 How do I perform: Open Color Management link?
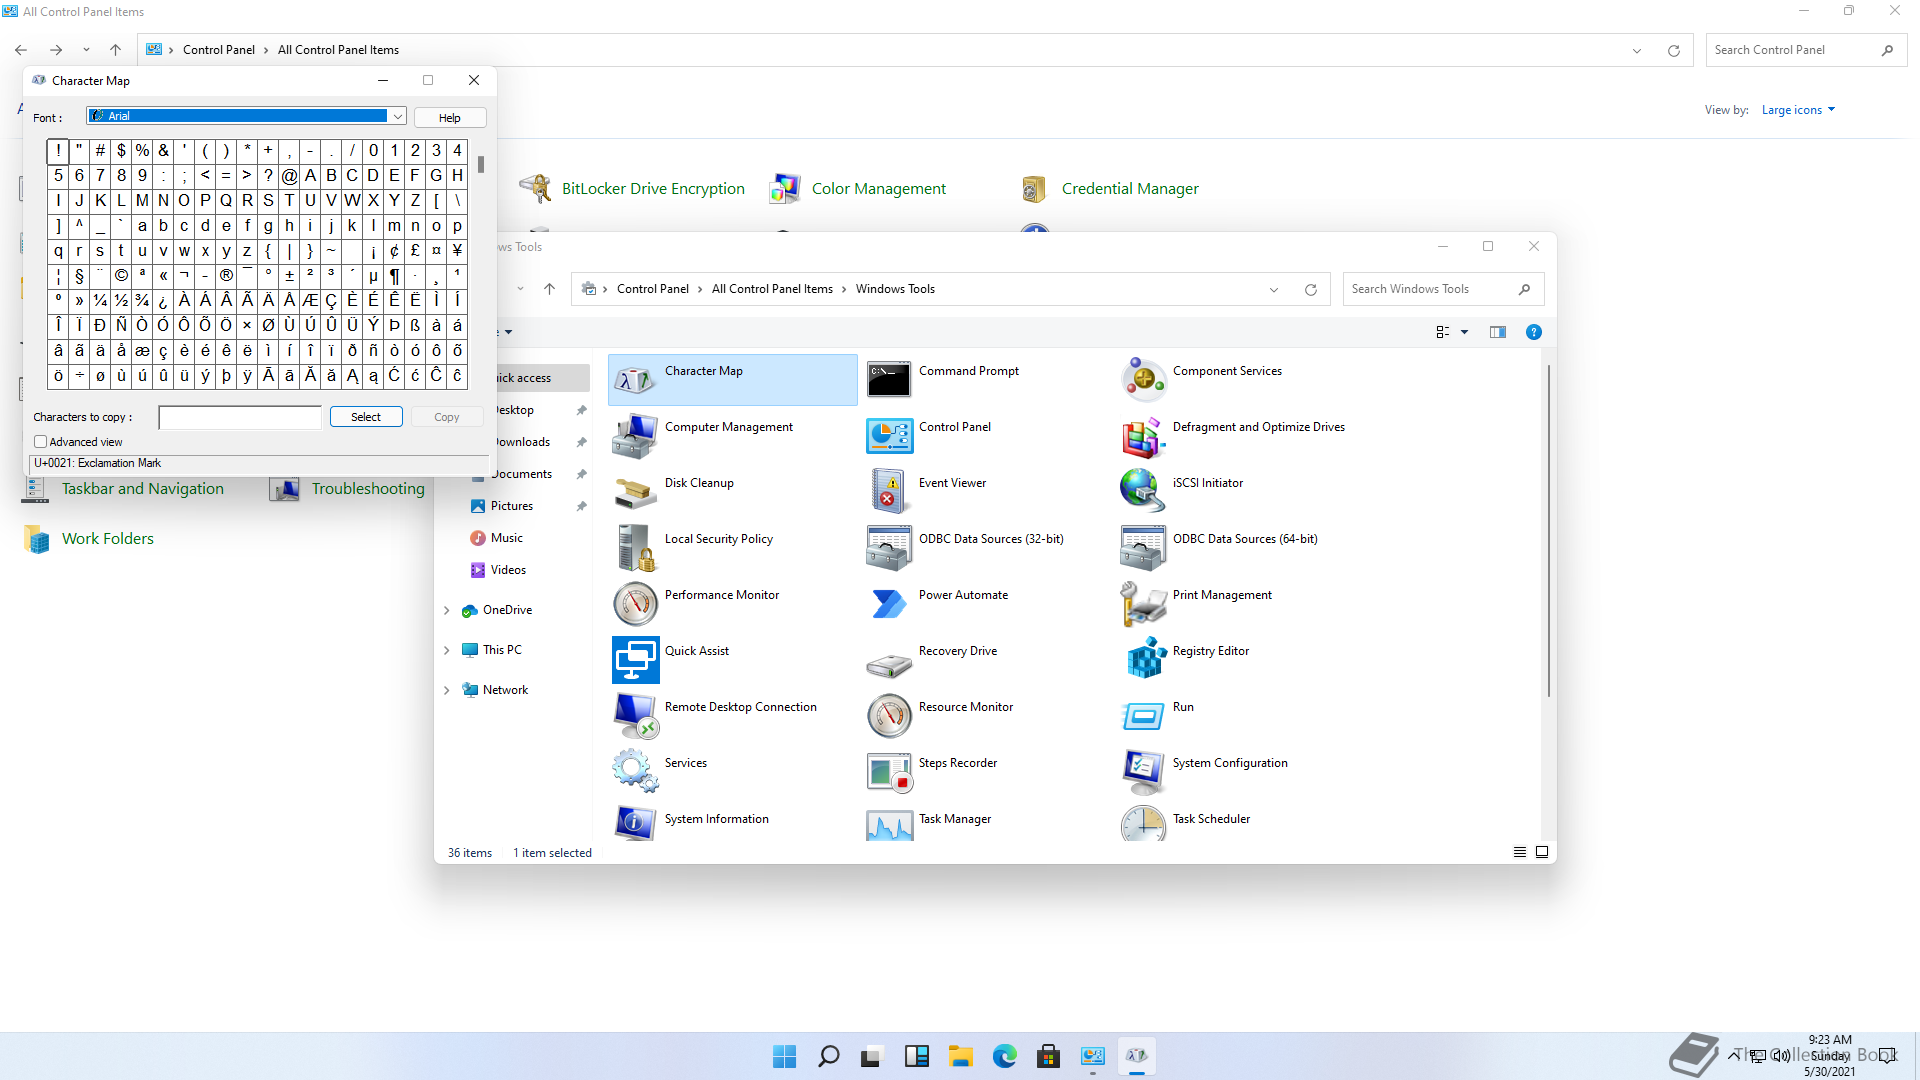[x=878, y=189]
